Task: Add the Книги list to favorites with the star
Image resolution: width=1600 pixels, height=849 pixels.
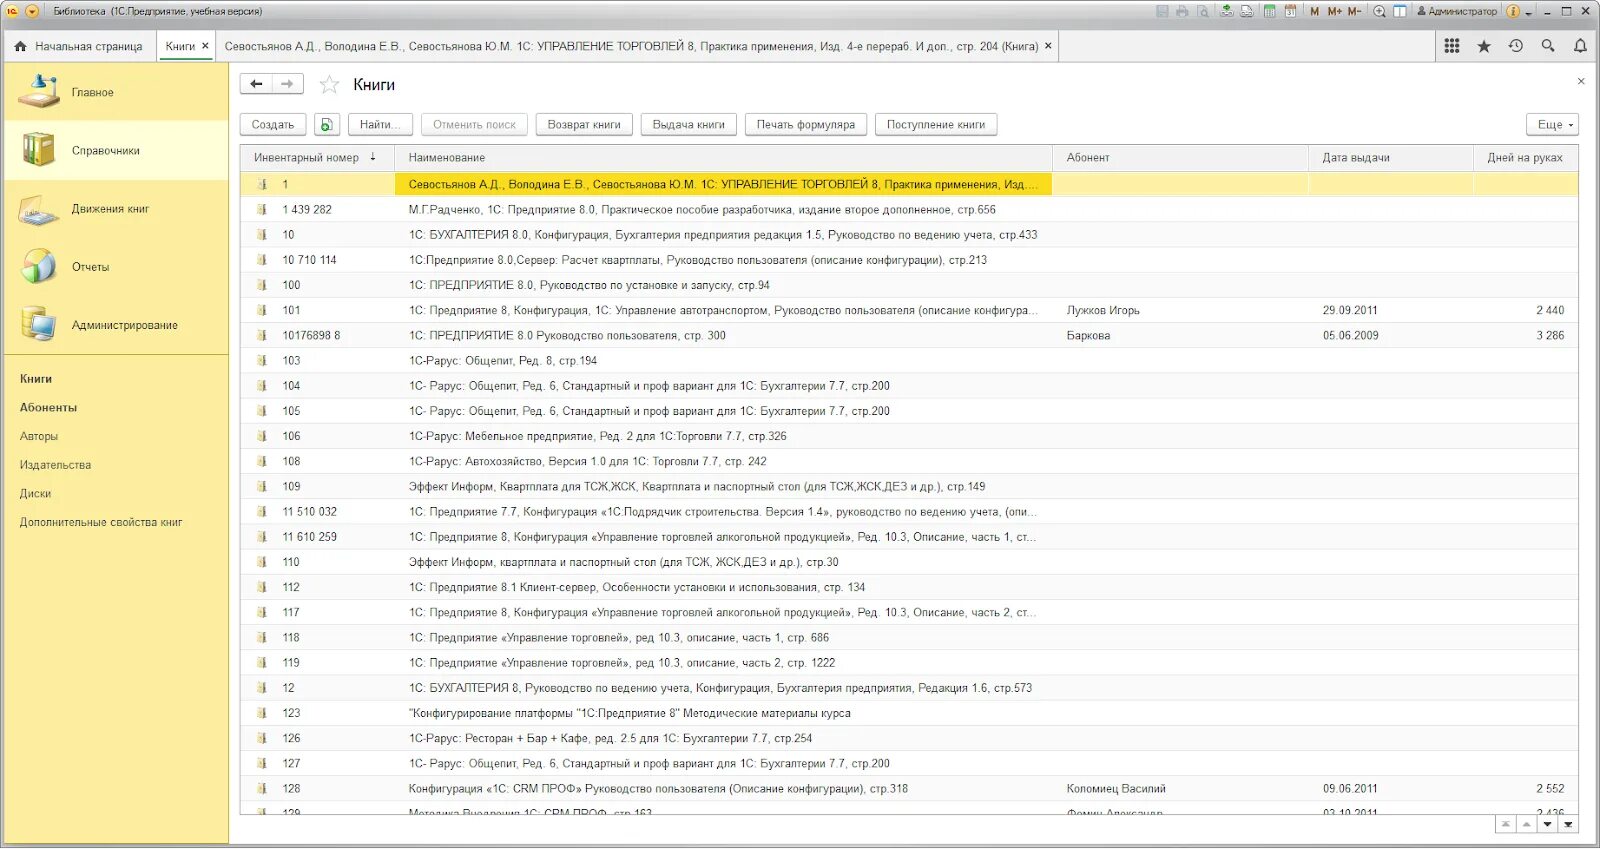Action: [329, 85]
